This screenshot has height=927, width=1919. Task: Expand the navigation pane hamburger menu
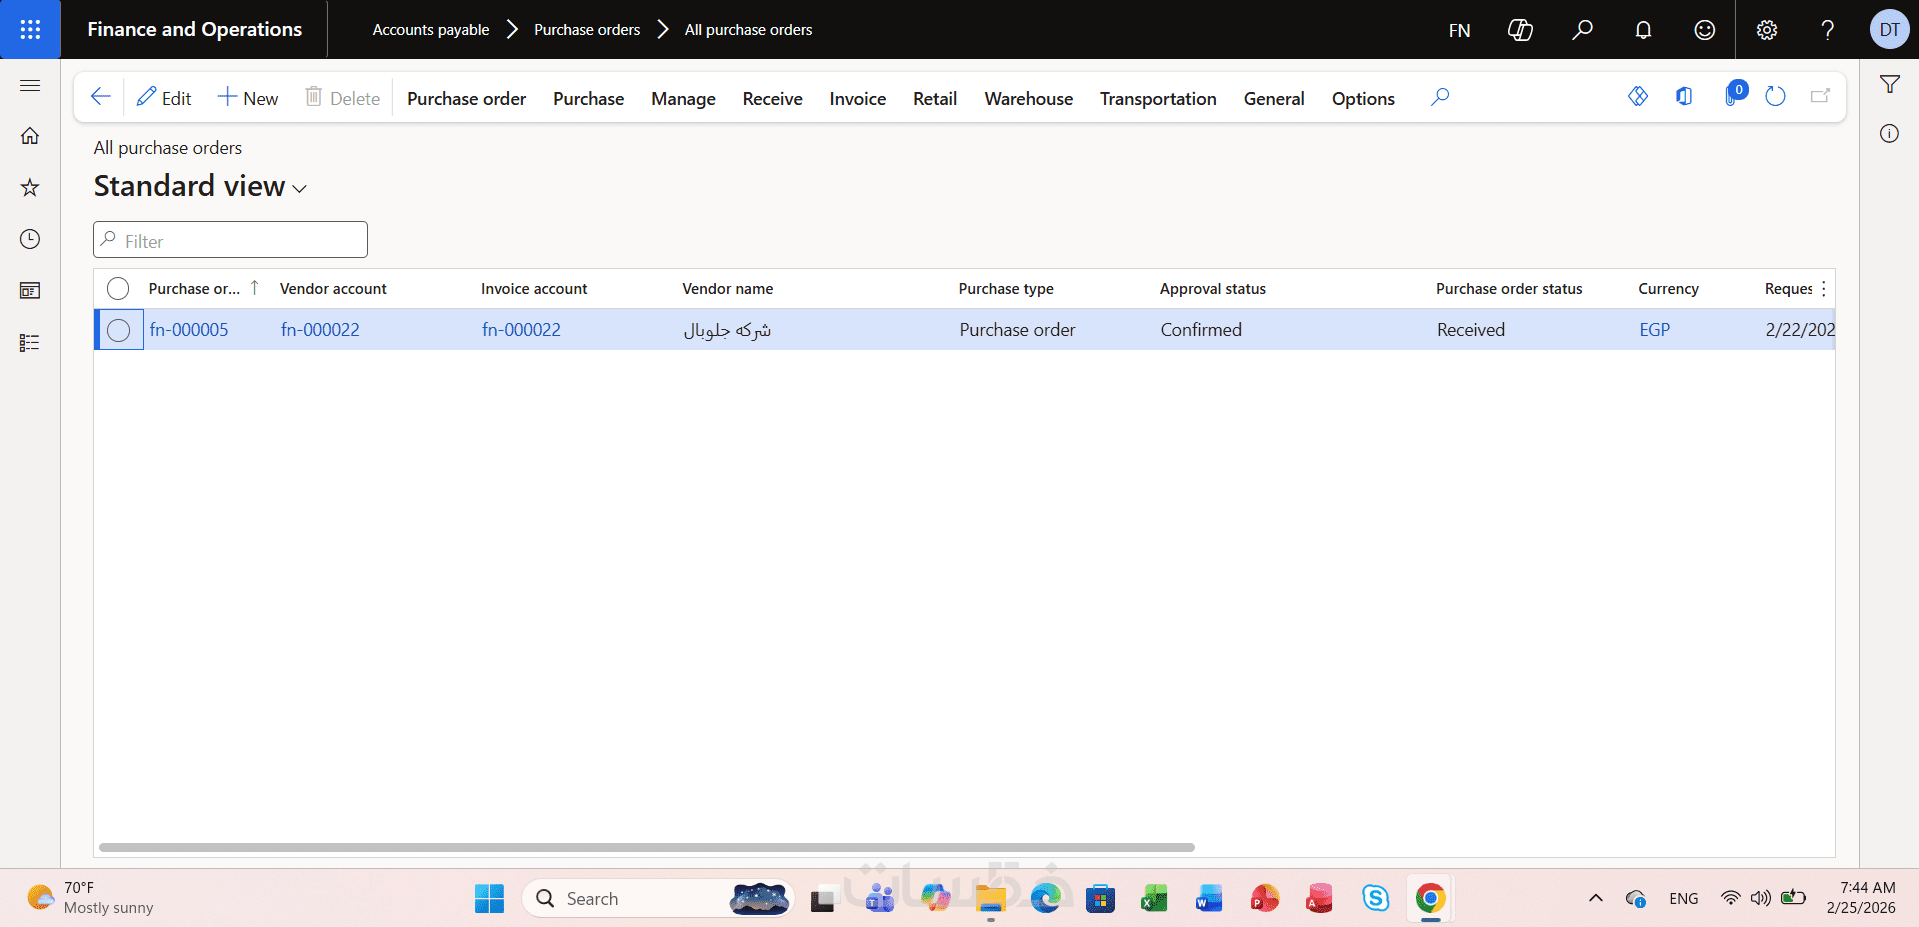(x=30, y=86)
